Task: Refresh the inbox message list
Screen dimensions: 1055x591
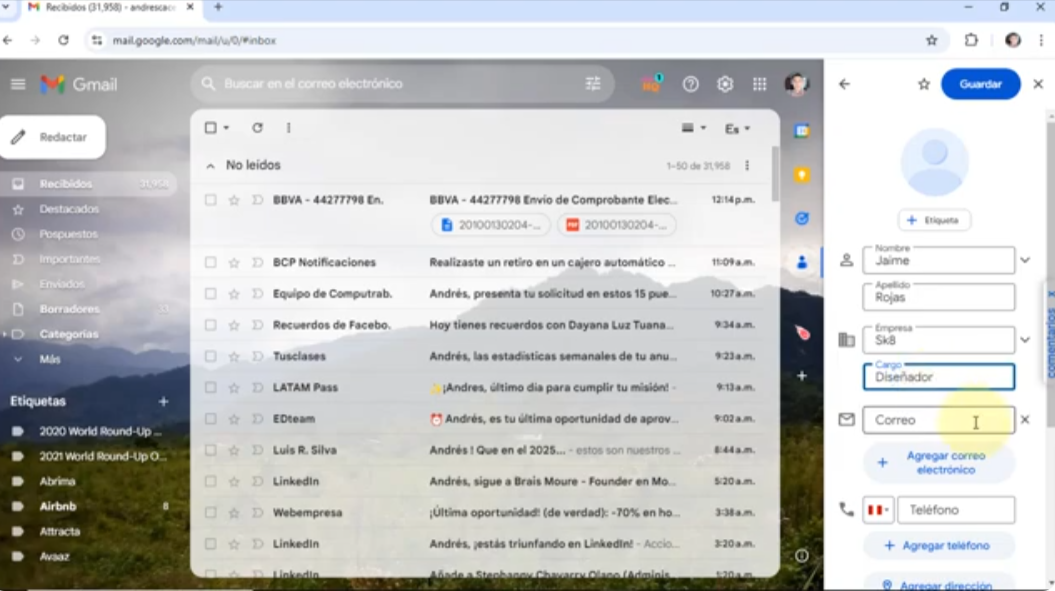Action: 257,128
